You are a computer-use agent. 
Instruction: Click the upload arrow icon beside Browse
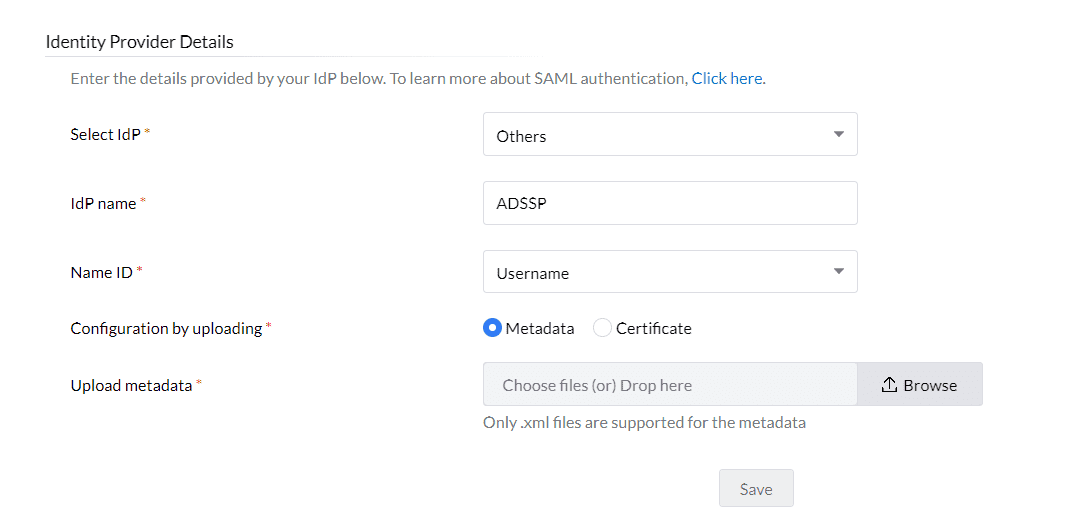[x=889, y=385]
